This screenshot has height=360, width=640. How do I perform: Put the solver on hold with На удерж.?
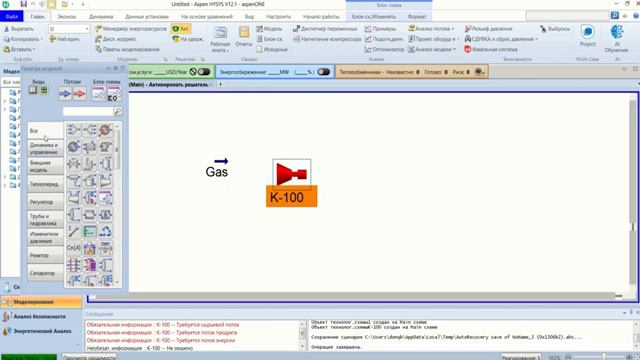click(x=188, y=39)
